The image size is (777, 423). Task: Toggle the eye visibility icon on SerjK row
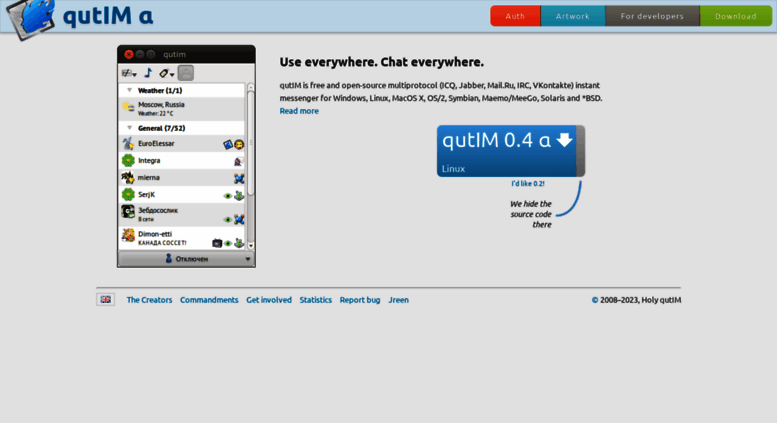227,196
